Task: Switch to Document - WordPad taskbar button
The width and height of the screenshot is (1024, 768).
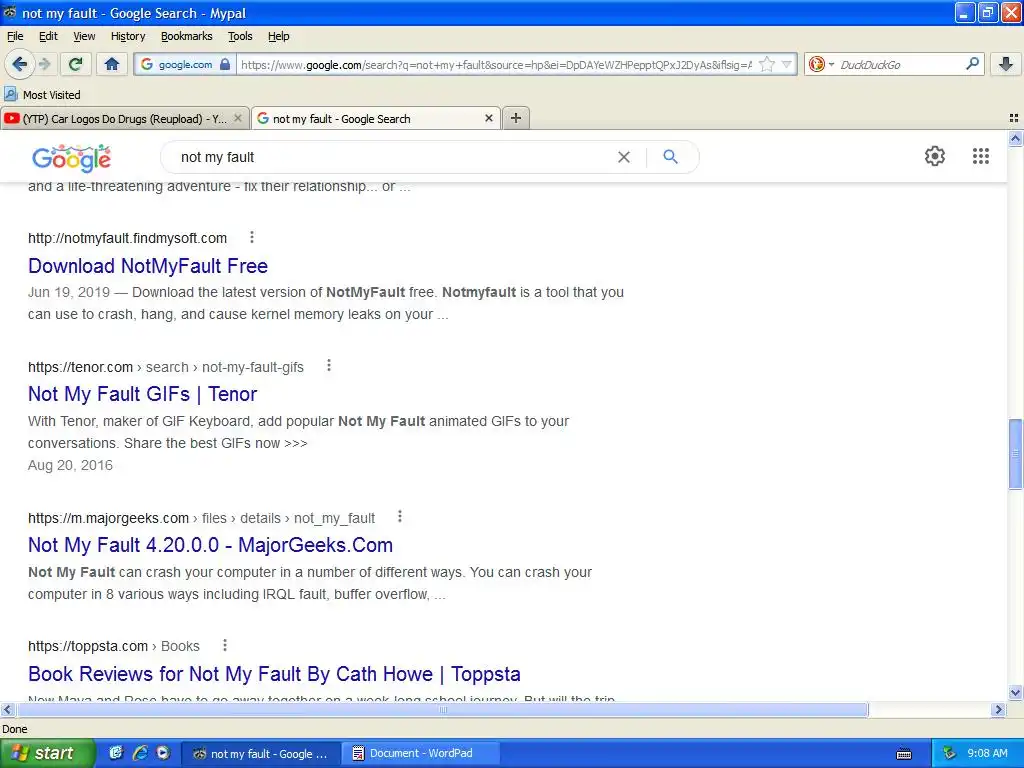Action: click(422, 753)
